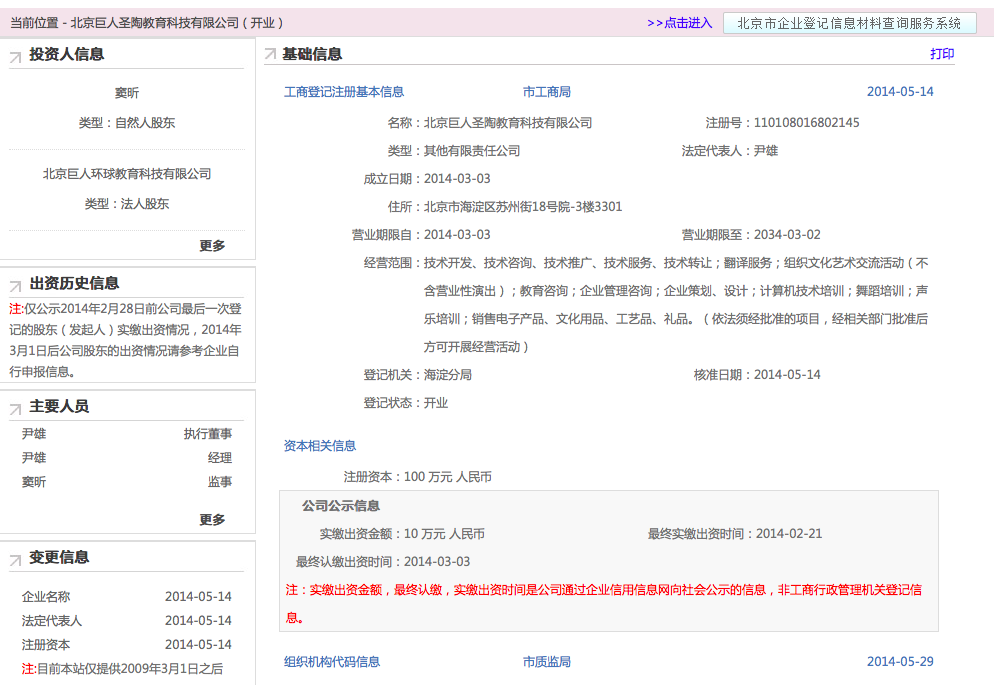Select investor 北京巨人环球教育科技有限公司
994x685 pixels.
[x=127, y=174]
